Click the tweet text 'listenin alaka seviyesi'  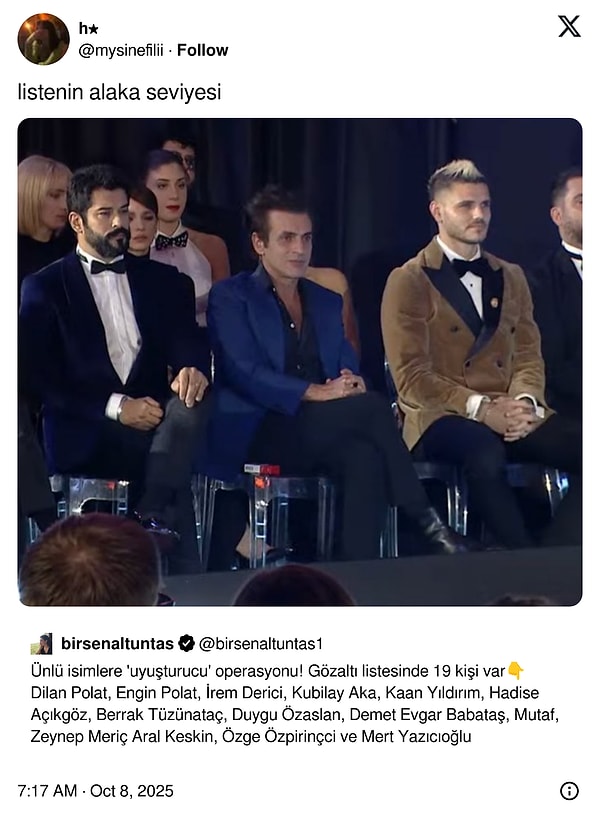[119, 92]
